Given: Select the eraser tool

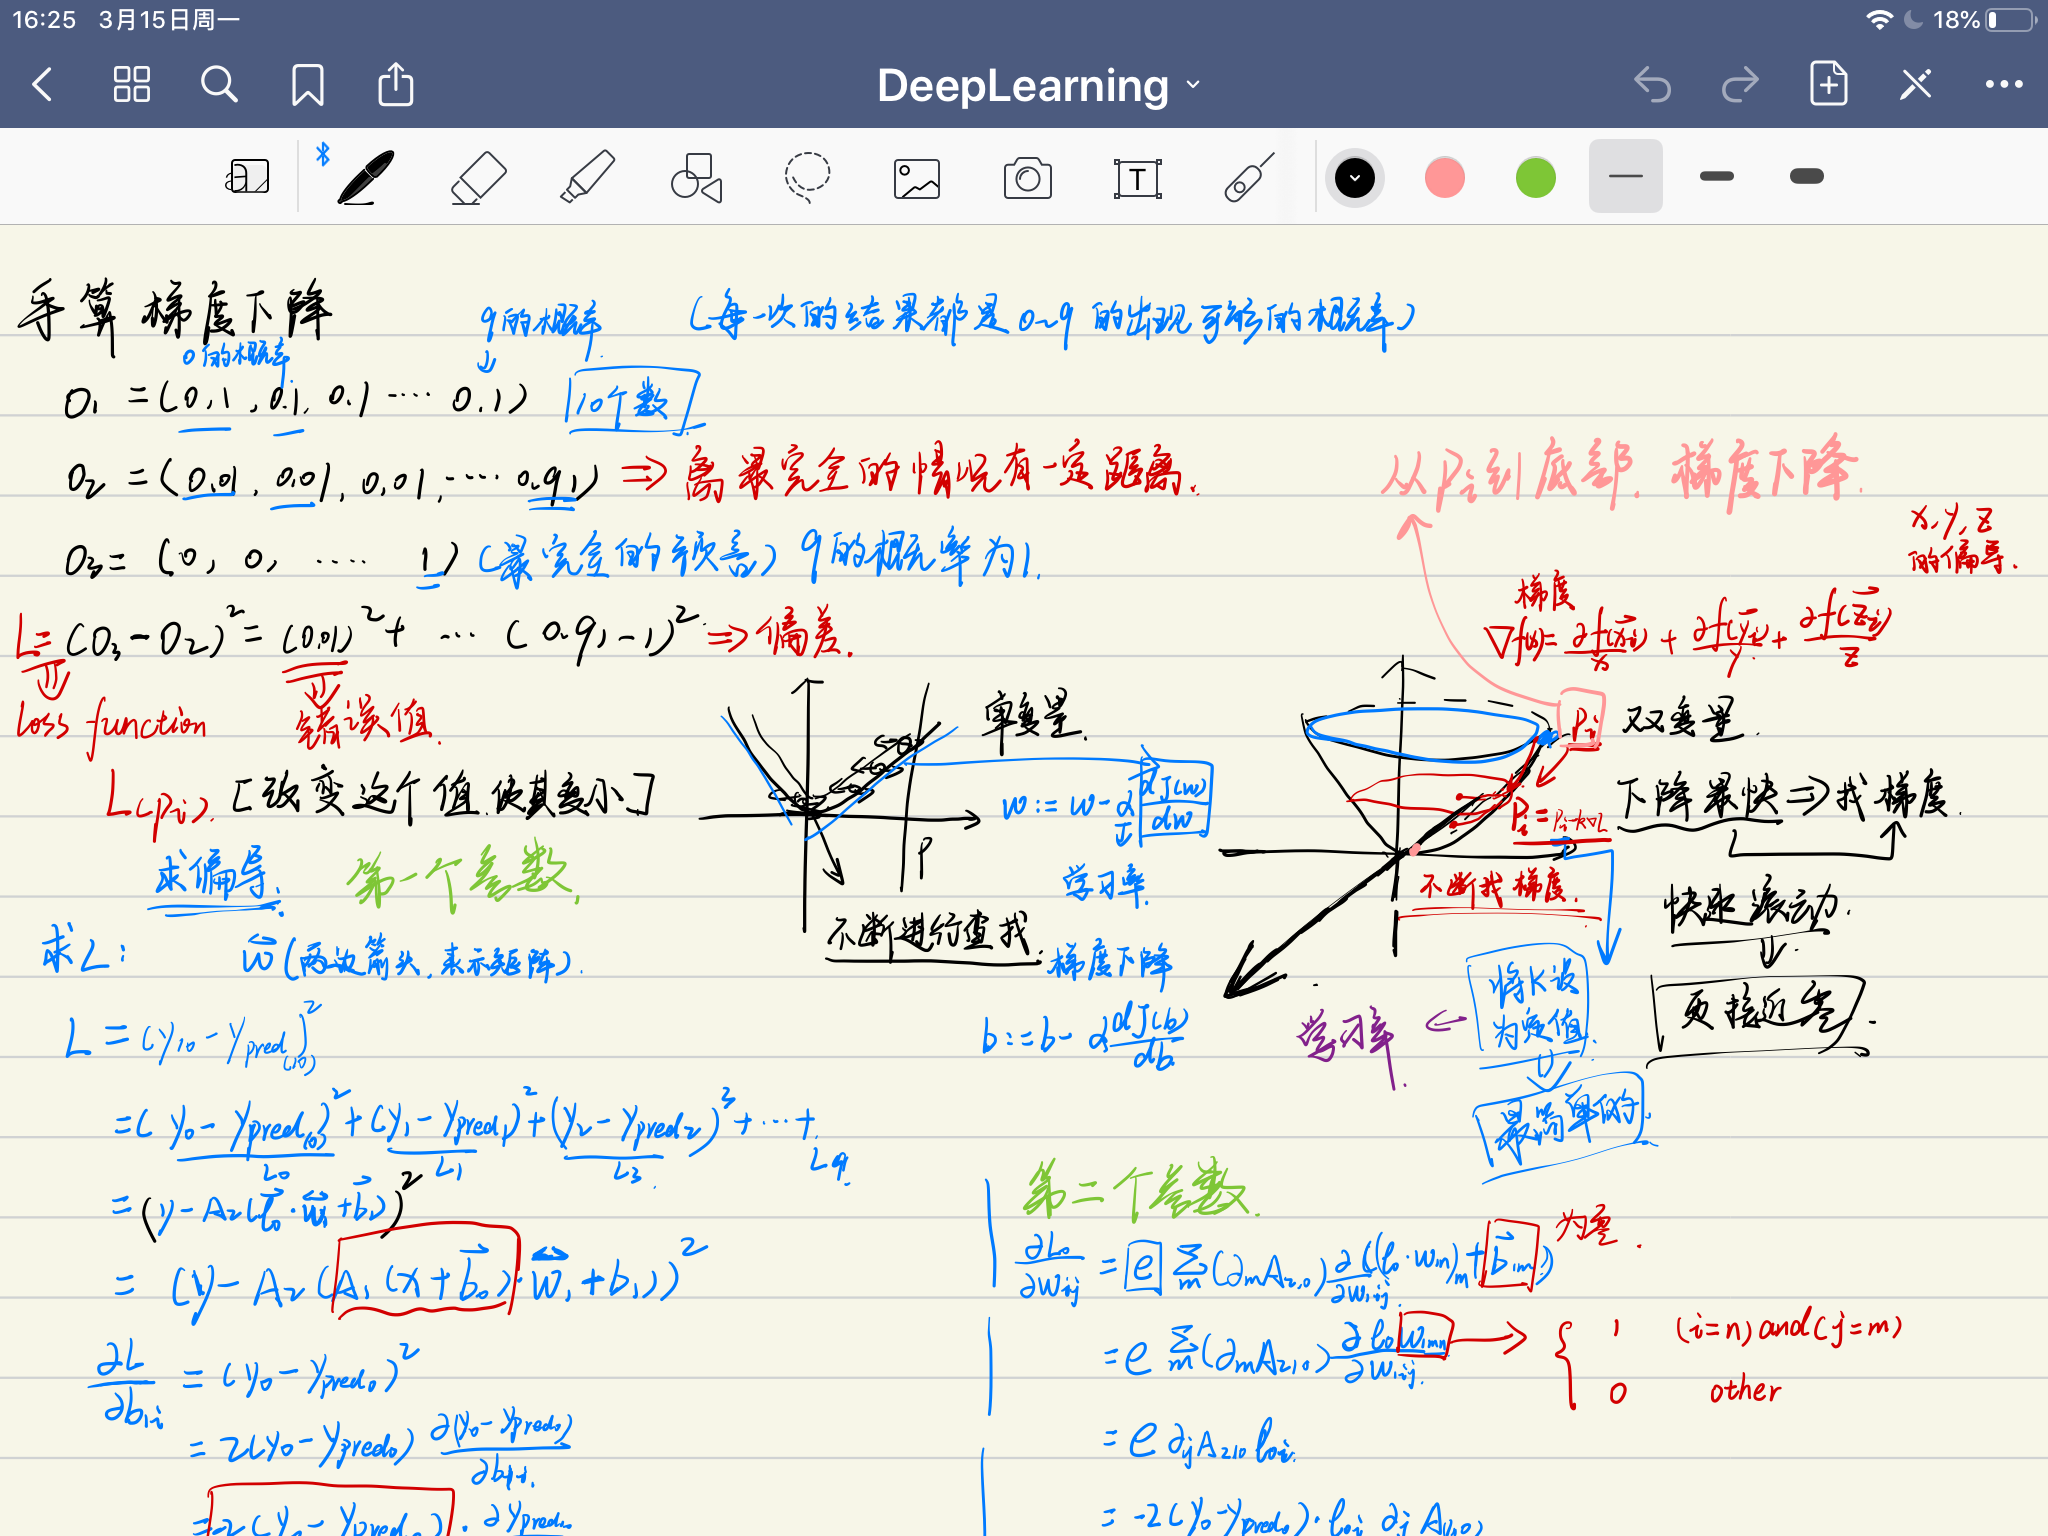Looking at the screenshot, I should pos(478,178).
